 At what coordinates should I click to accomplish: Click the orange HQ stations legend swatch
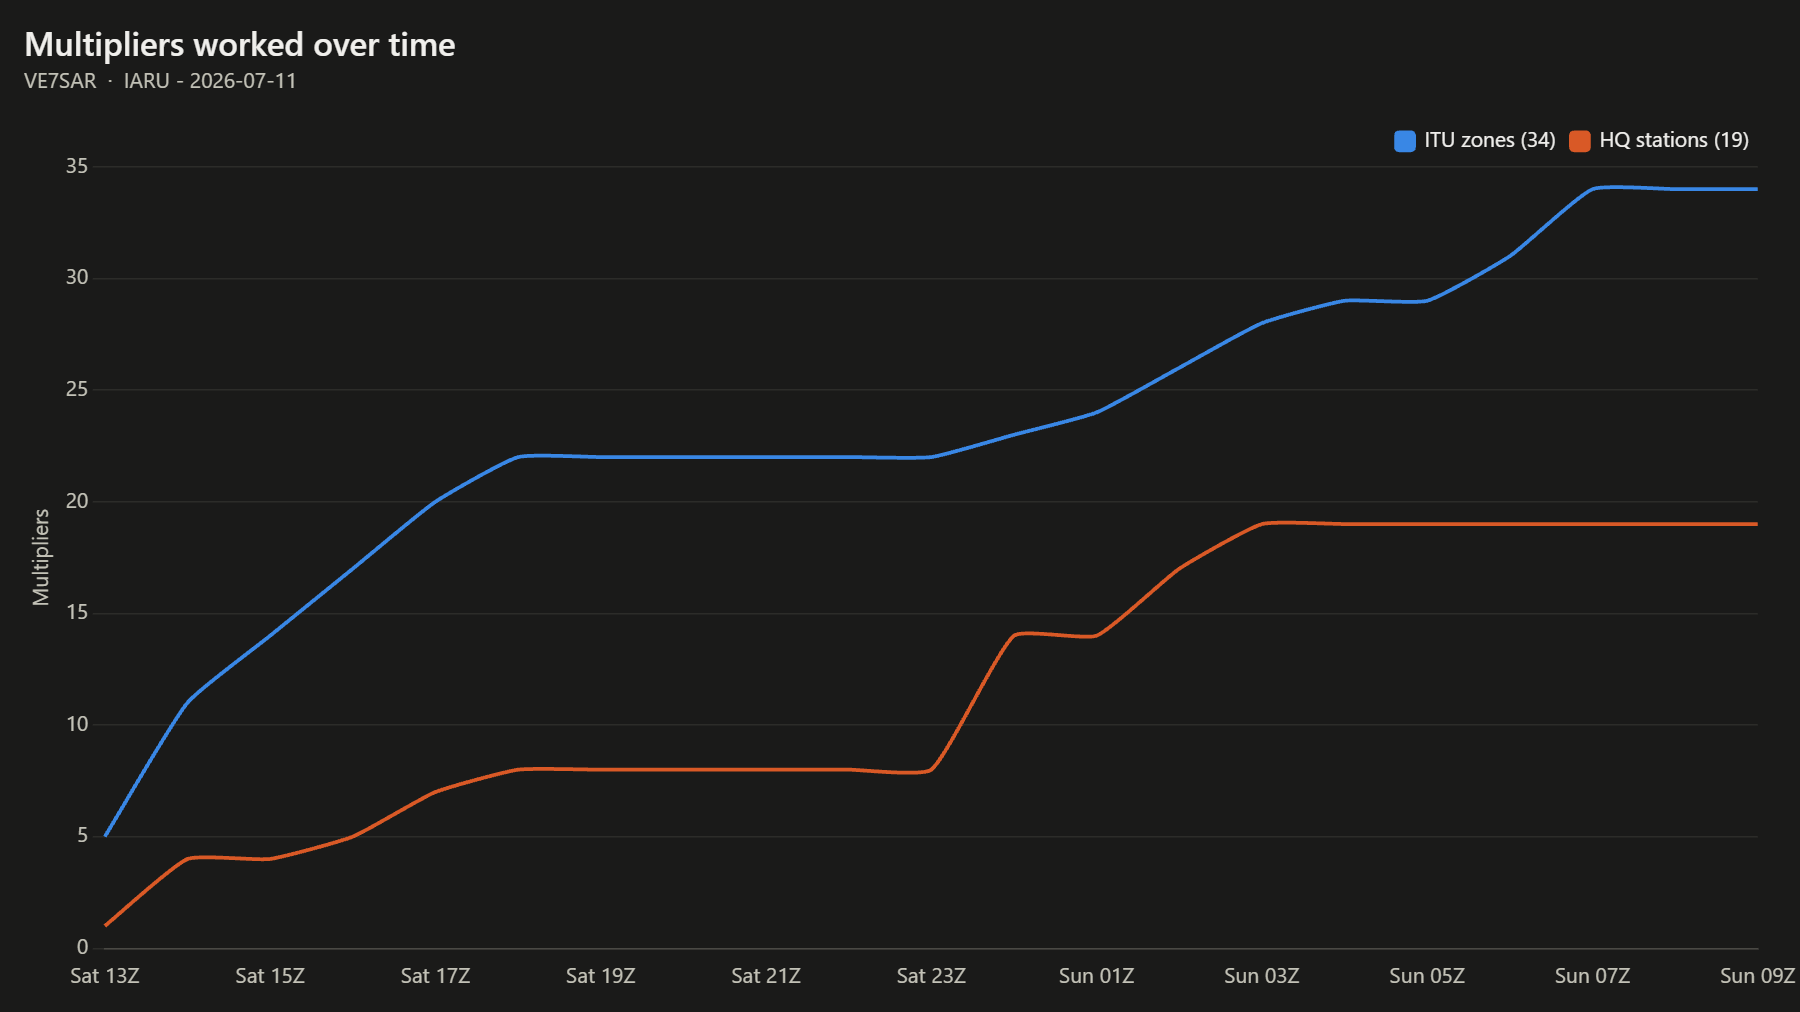(x=1580, y=141)
